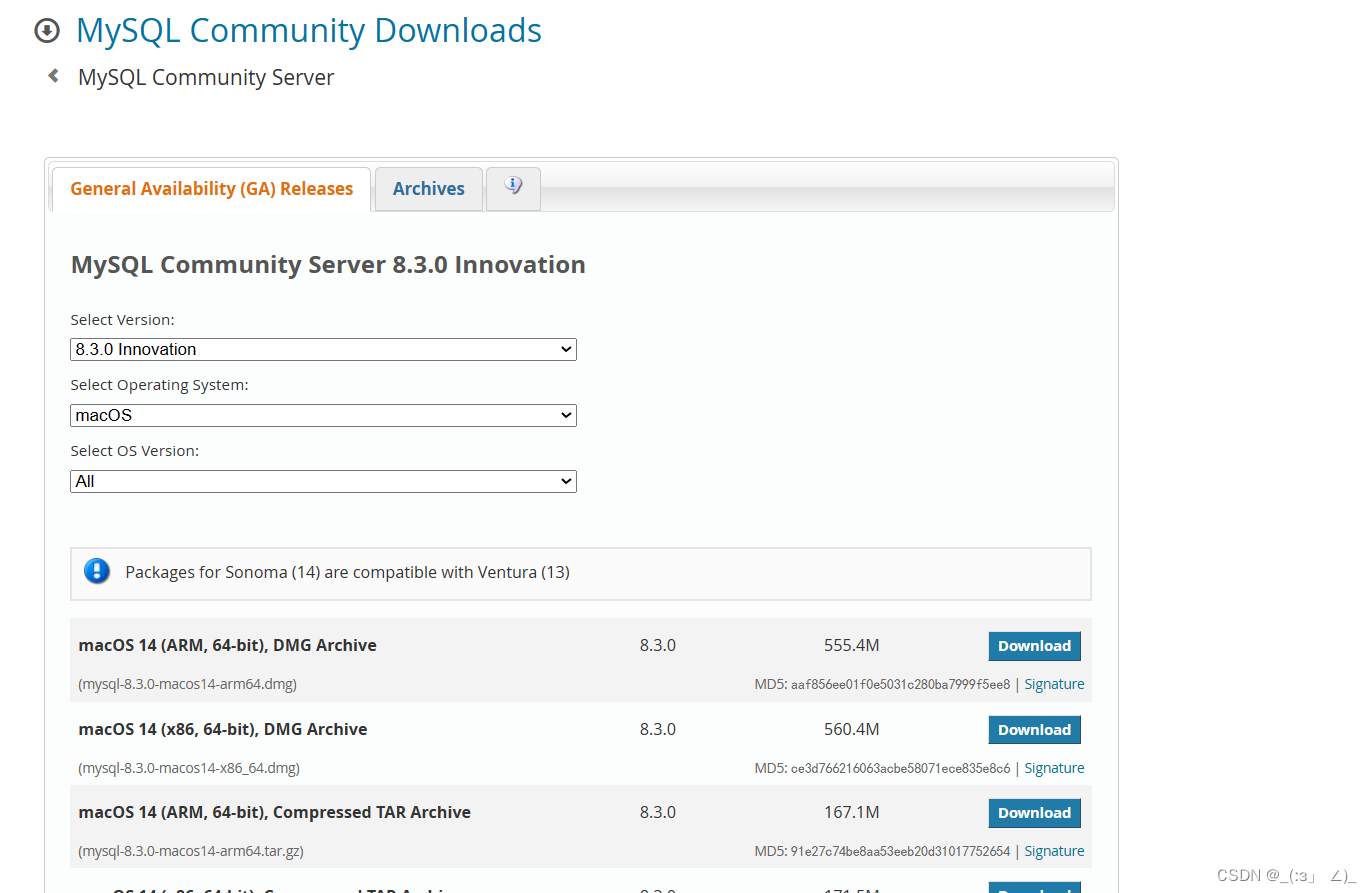The width and height of the screenshot is (1372, 893).
Task: Switch to General Availability (GA) Releases tab
Action: [x=211, y=189]
